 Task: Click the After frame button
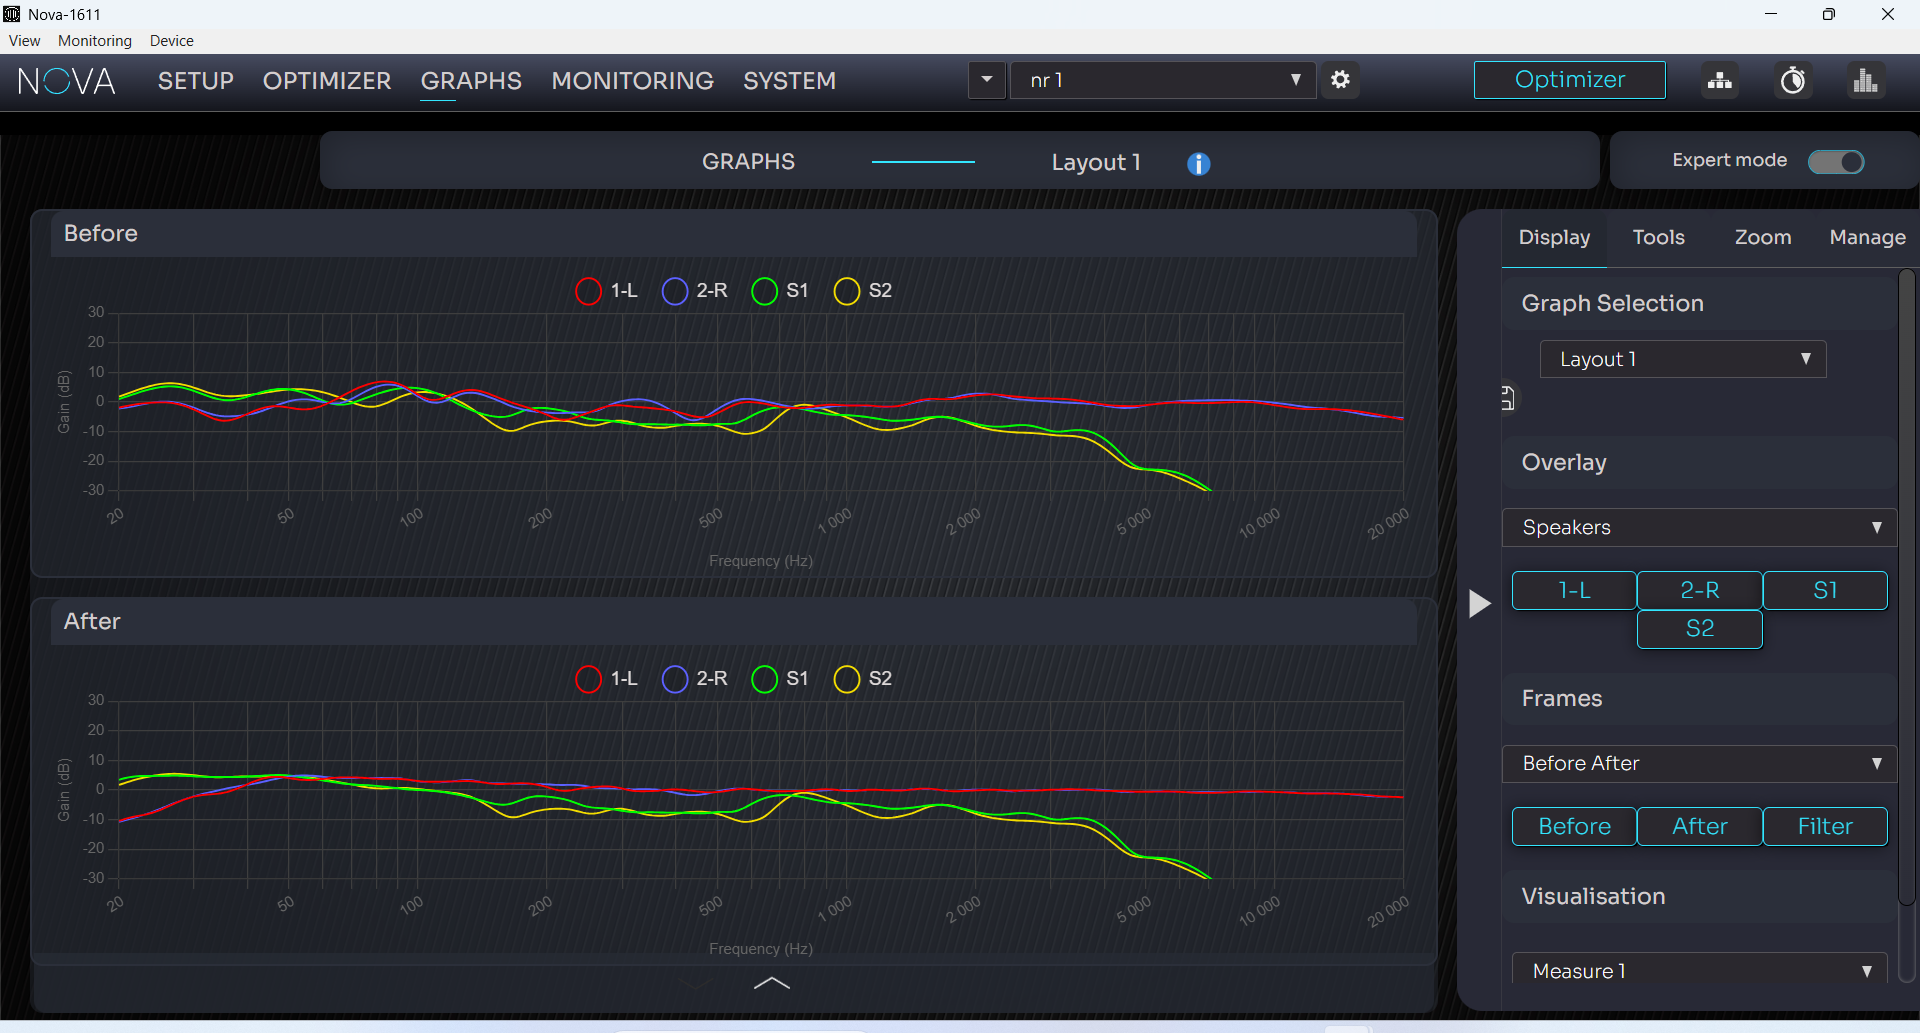click(x=1700, y=827)
